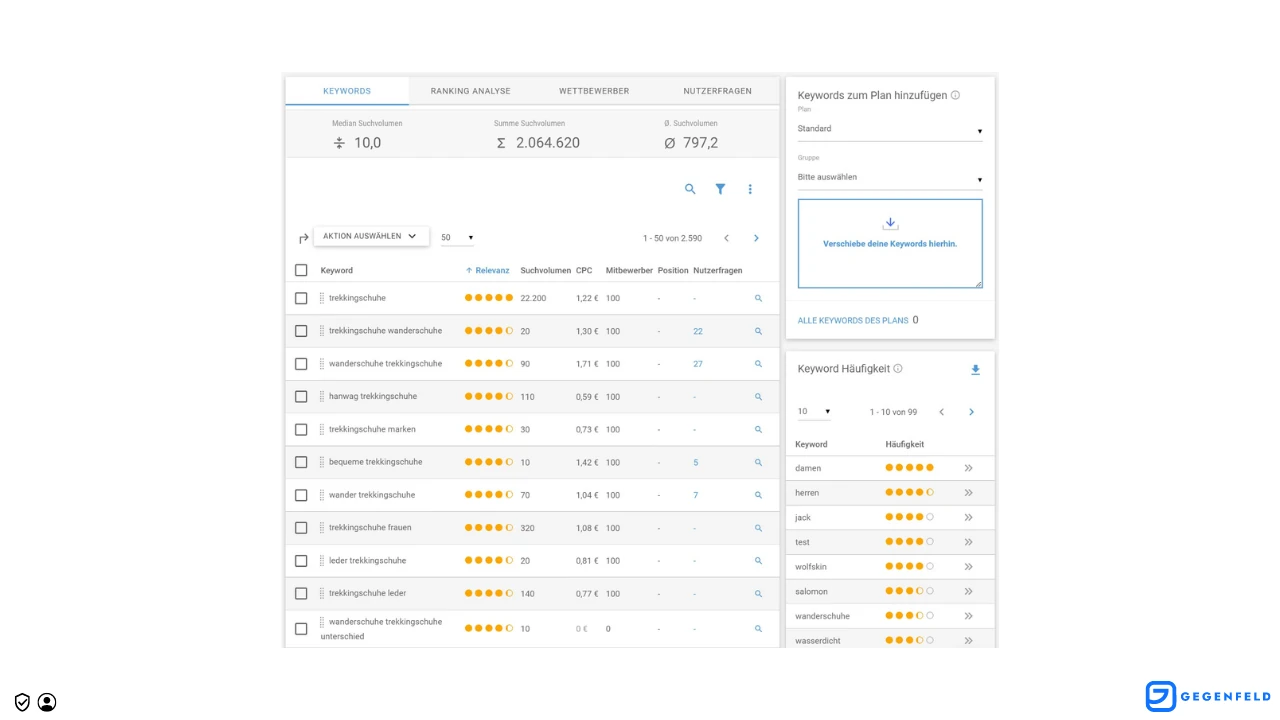Check the wanderschuhe trekkingschuhe row
Viewport: 1280px width, 720px height.
pyautogui.click(x=301, y=364)
